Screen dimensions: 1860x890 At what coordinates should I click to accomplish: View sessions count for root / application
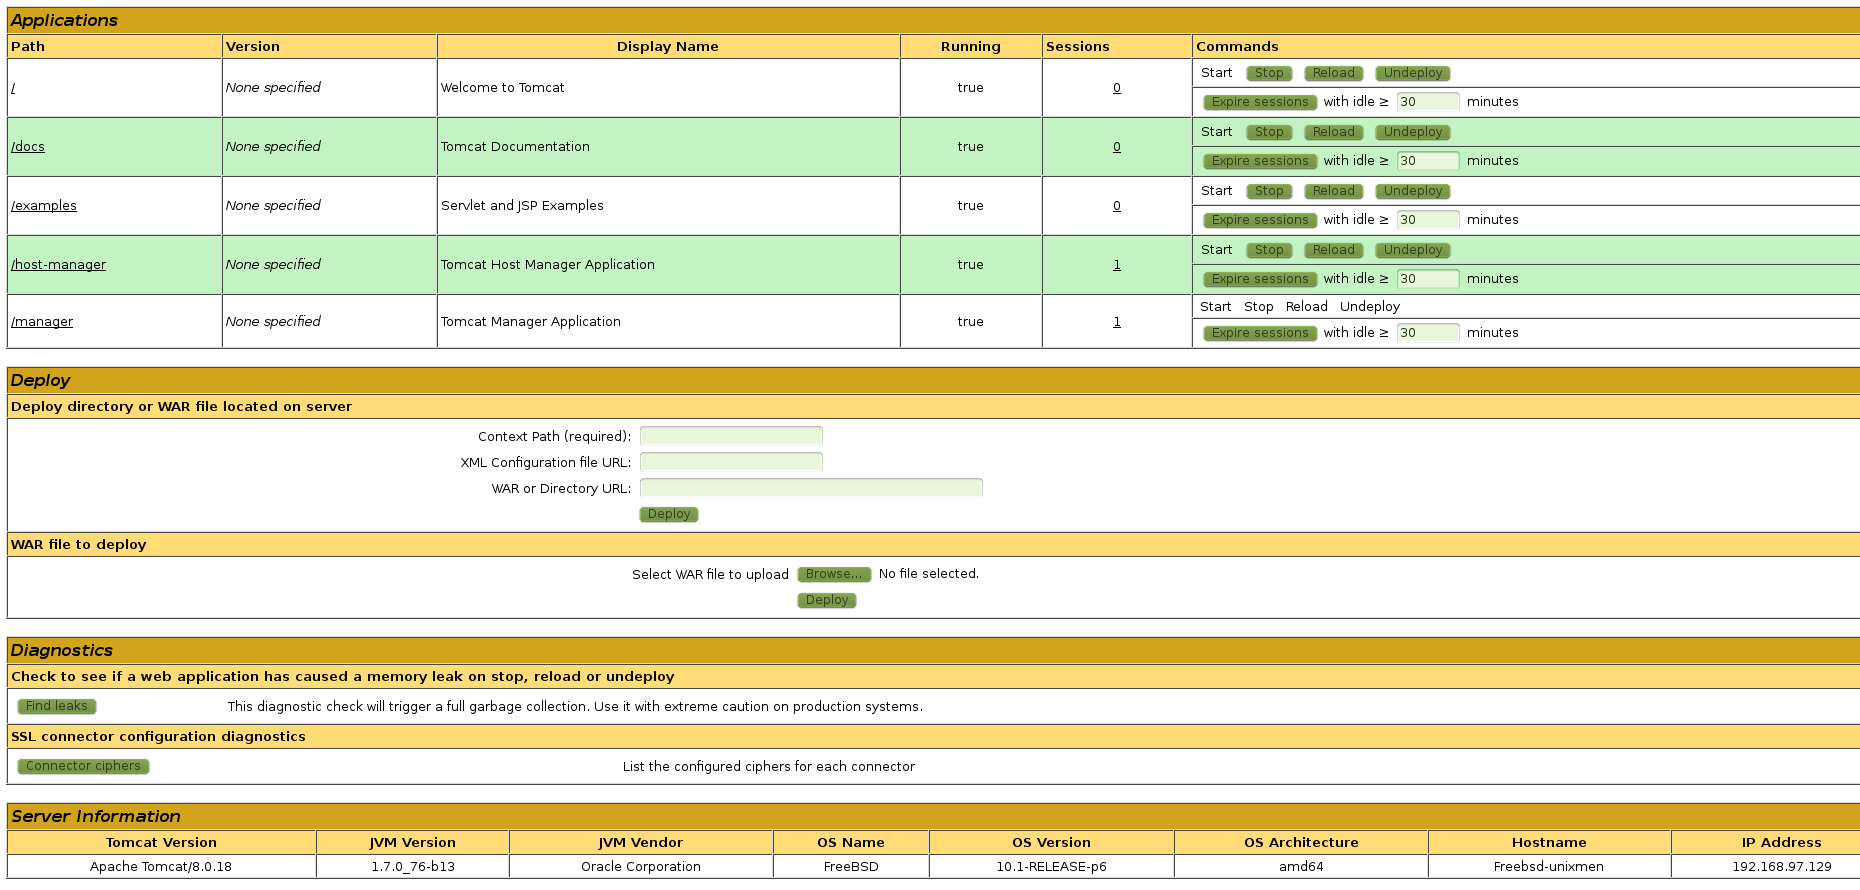[x=1117, y=88]
